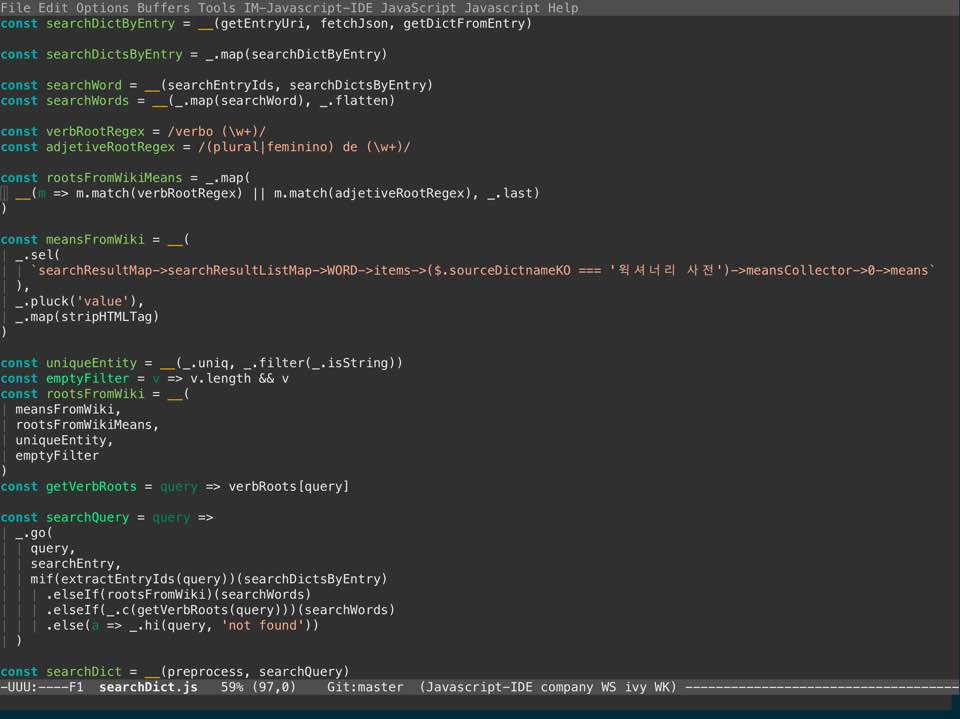Screen dimensions: 960x719
Task: Open the JavaScript menu
Action: 418,8
